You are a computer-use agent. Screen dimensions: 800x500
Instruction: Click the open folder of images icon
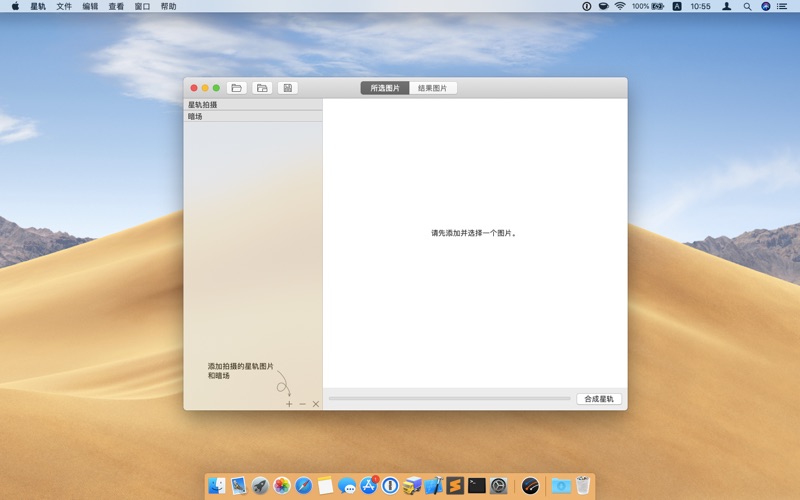pos(262,88)
